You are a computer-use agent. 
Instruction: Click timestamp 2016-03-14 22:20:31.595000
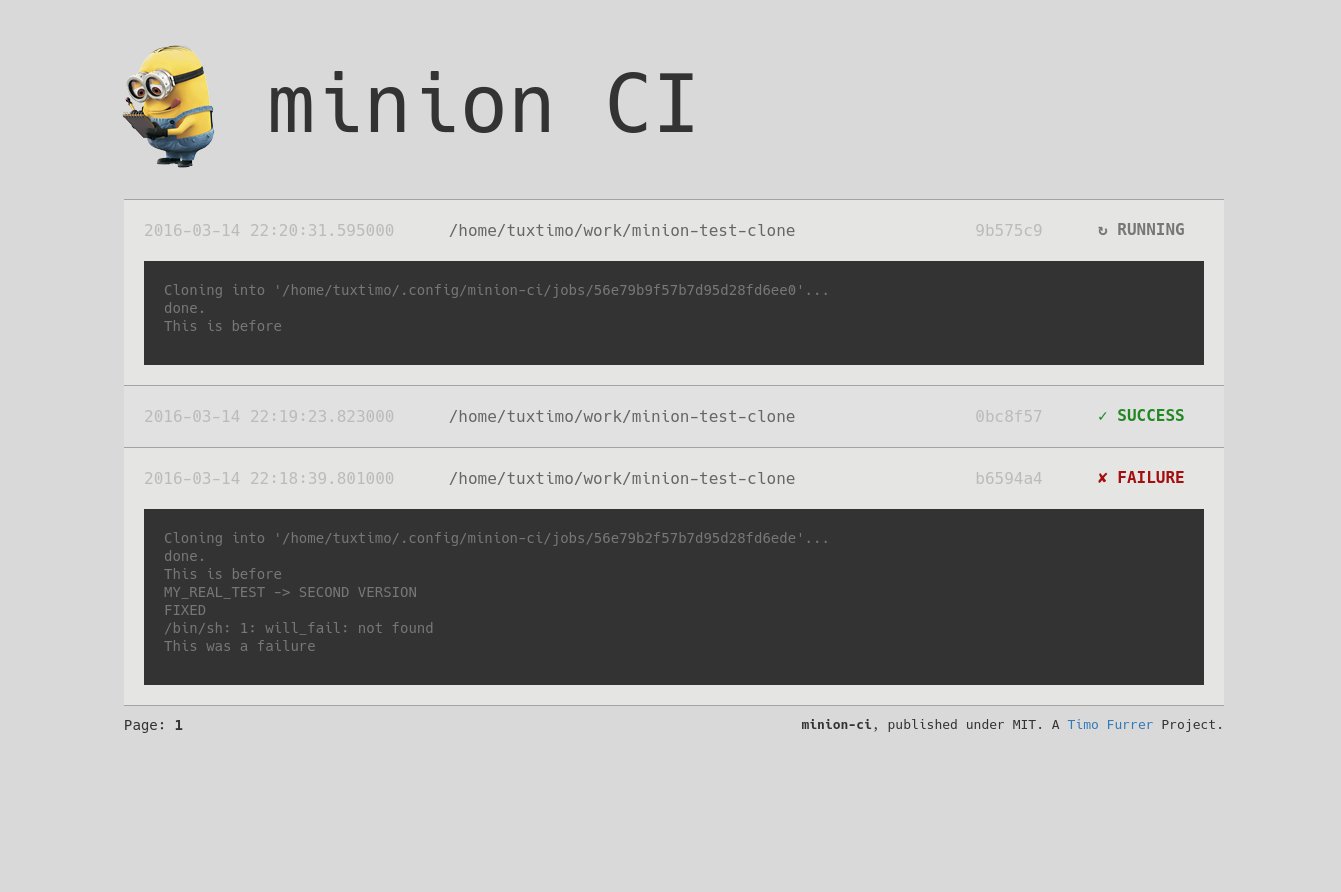[269, 230]
